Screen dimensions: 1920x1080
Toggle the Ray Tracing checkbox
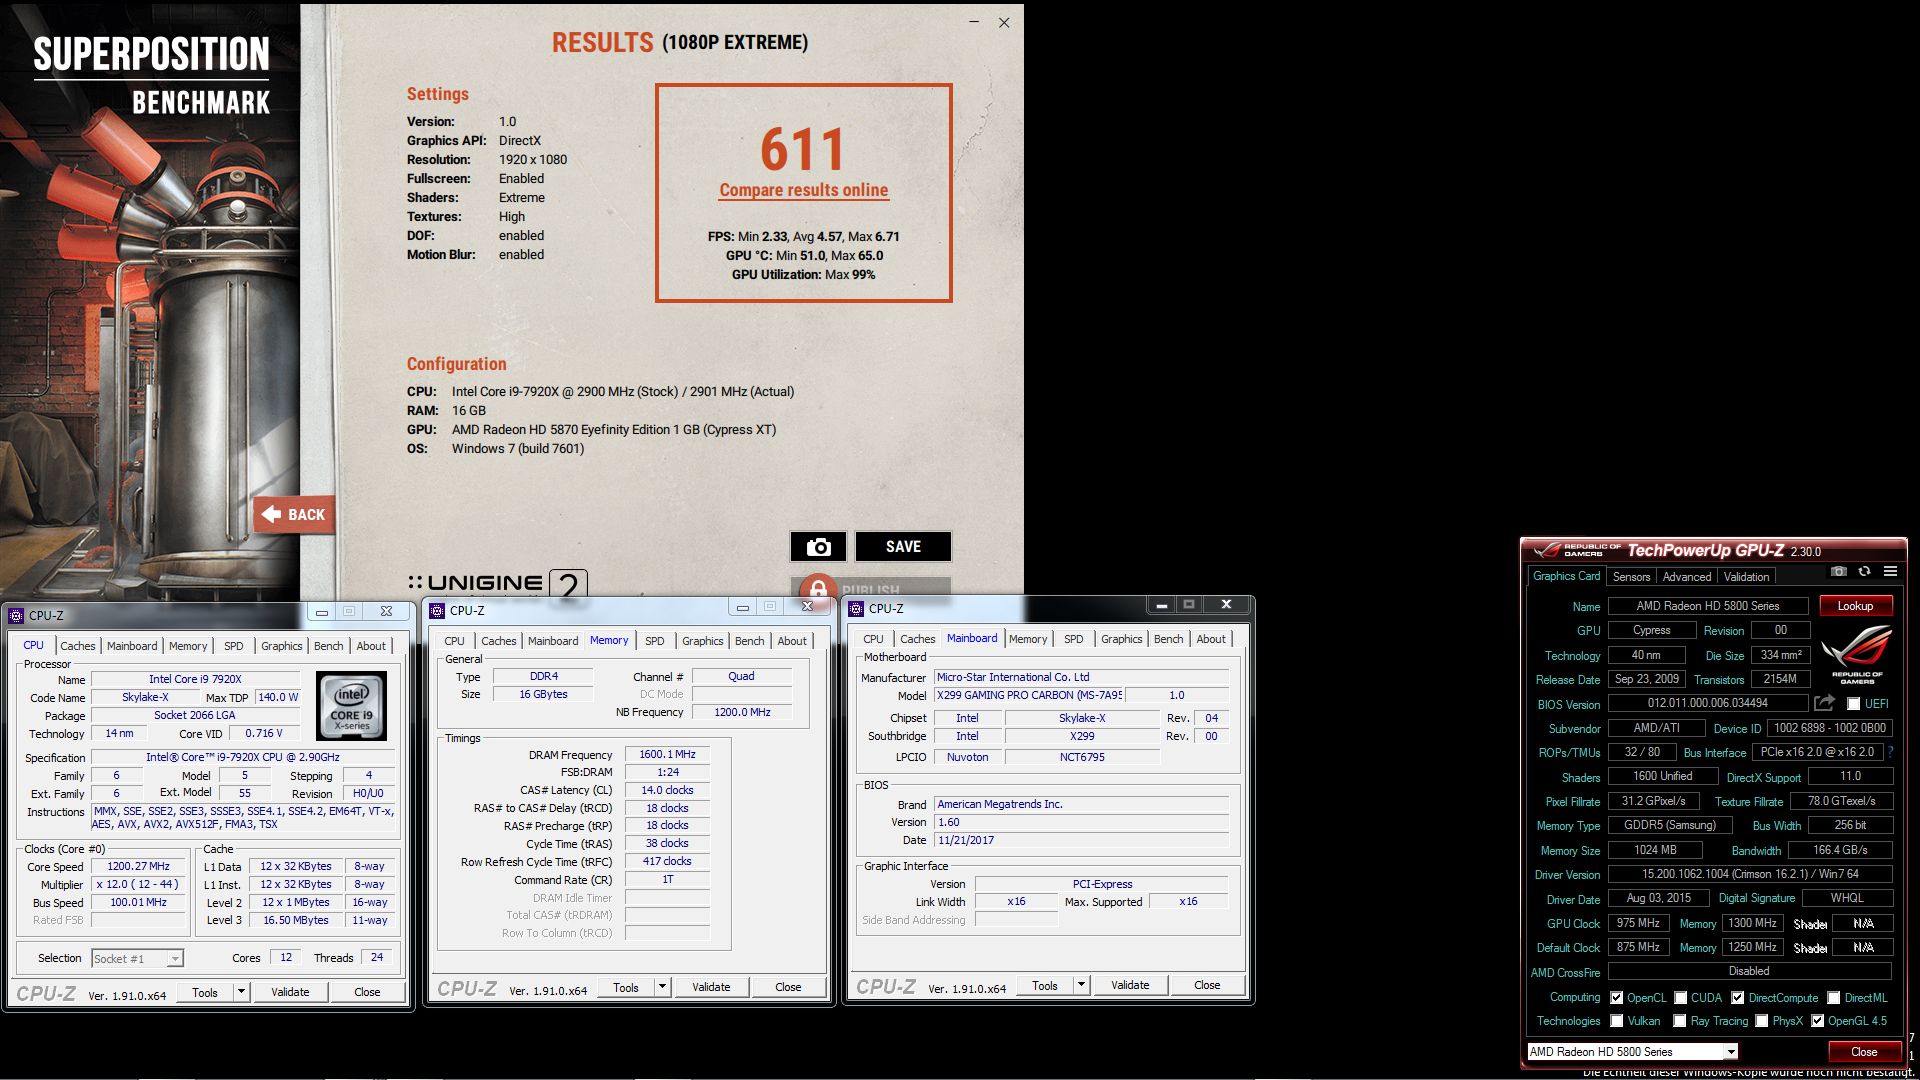coord(1680,1021)
